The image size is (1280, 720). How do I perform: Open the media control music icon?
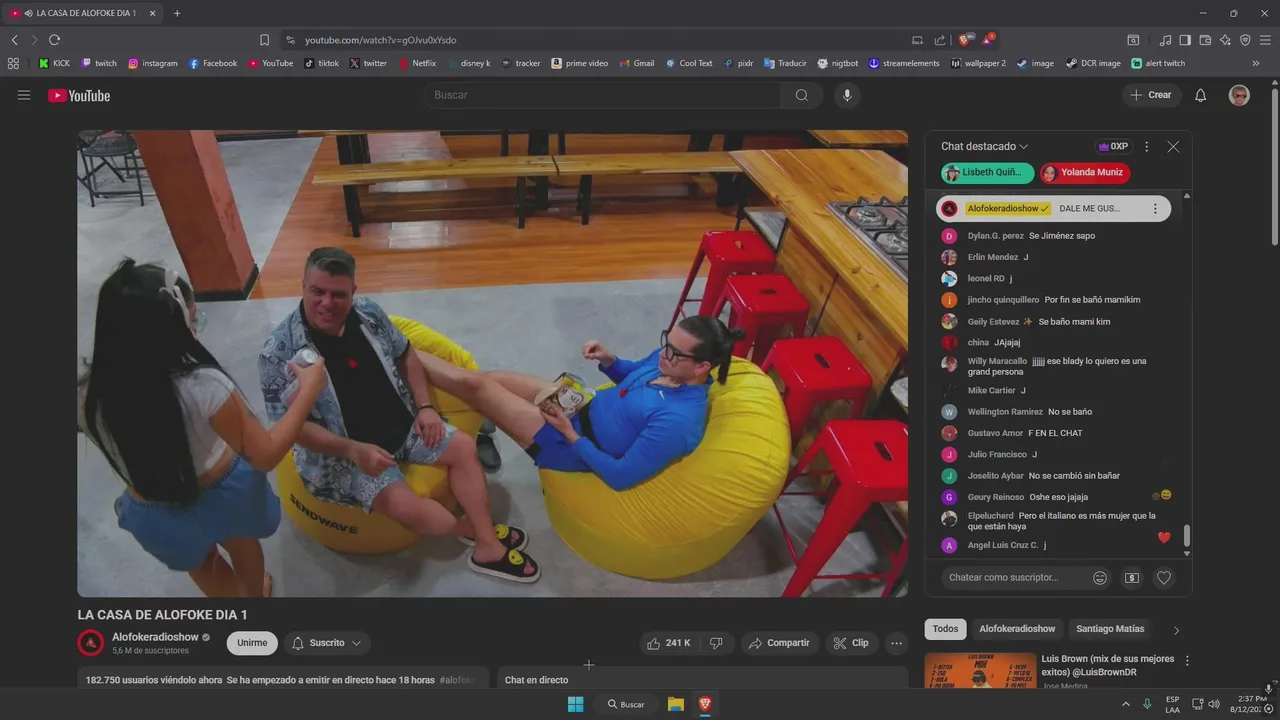[x=1165, y=40]
